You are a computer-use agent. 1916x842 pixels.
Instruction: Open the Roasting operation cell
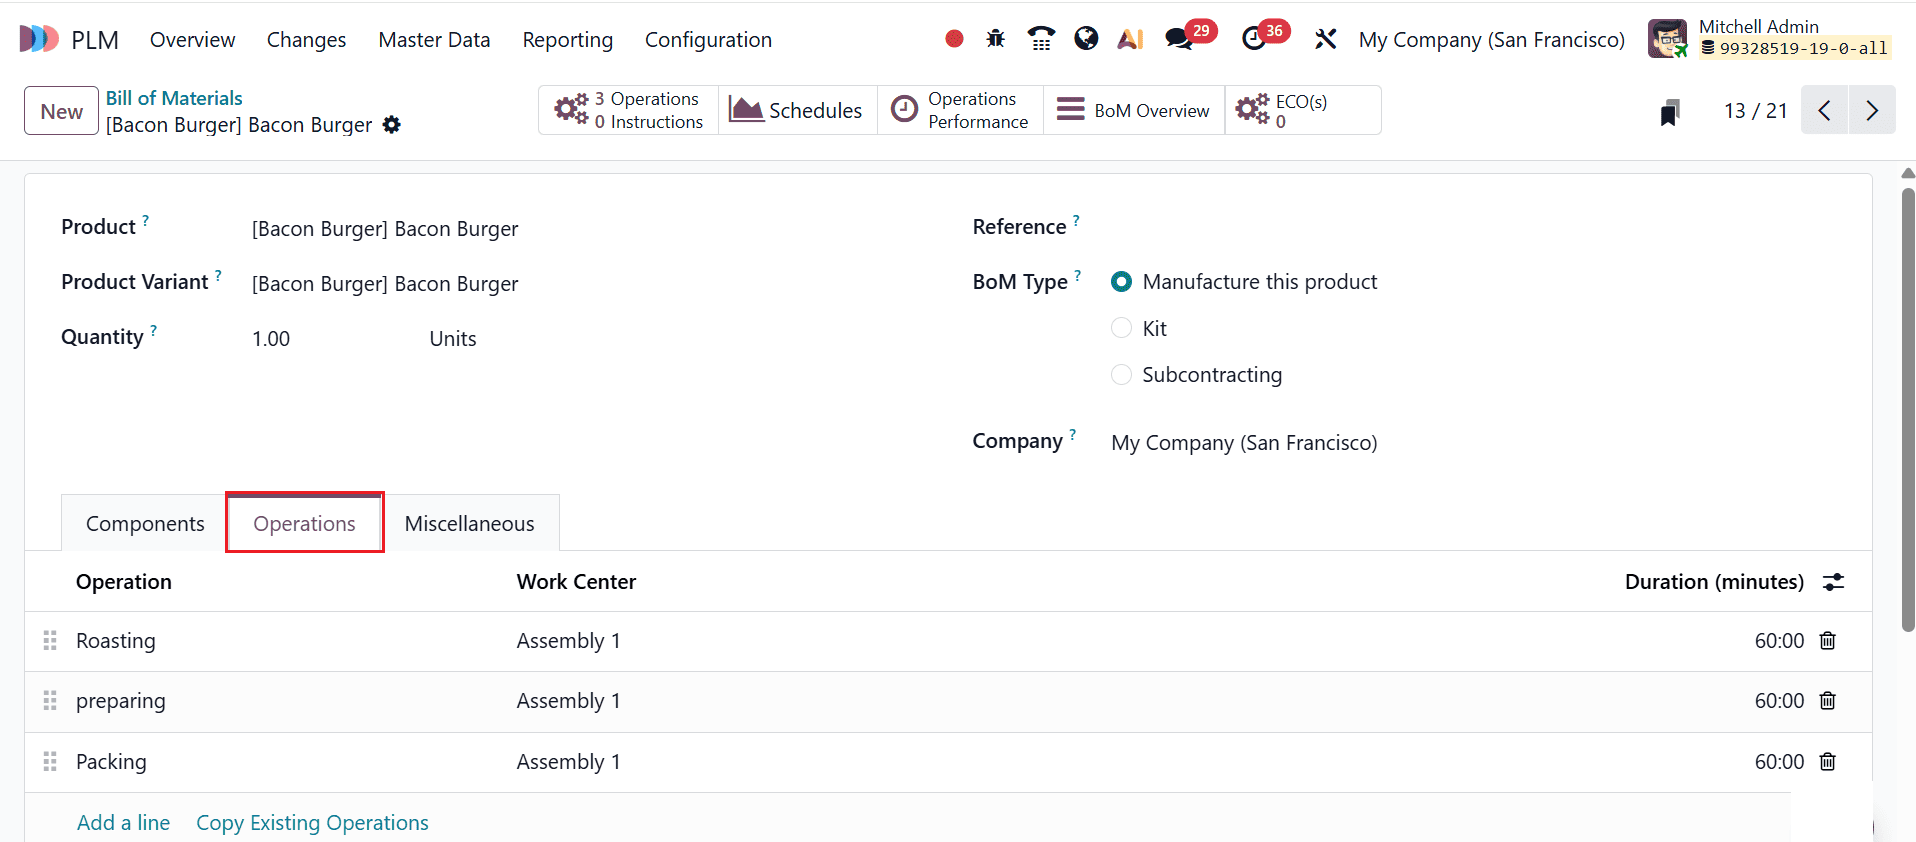coord(116,641)
